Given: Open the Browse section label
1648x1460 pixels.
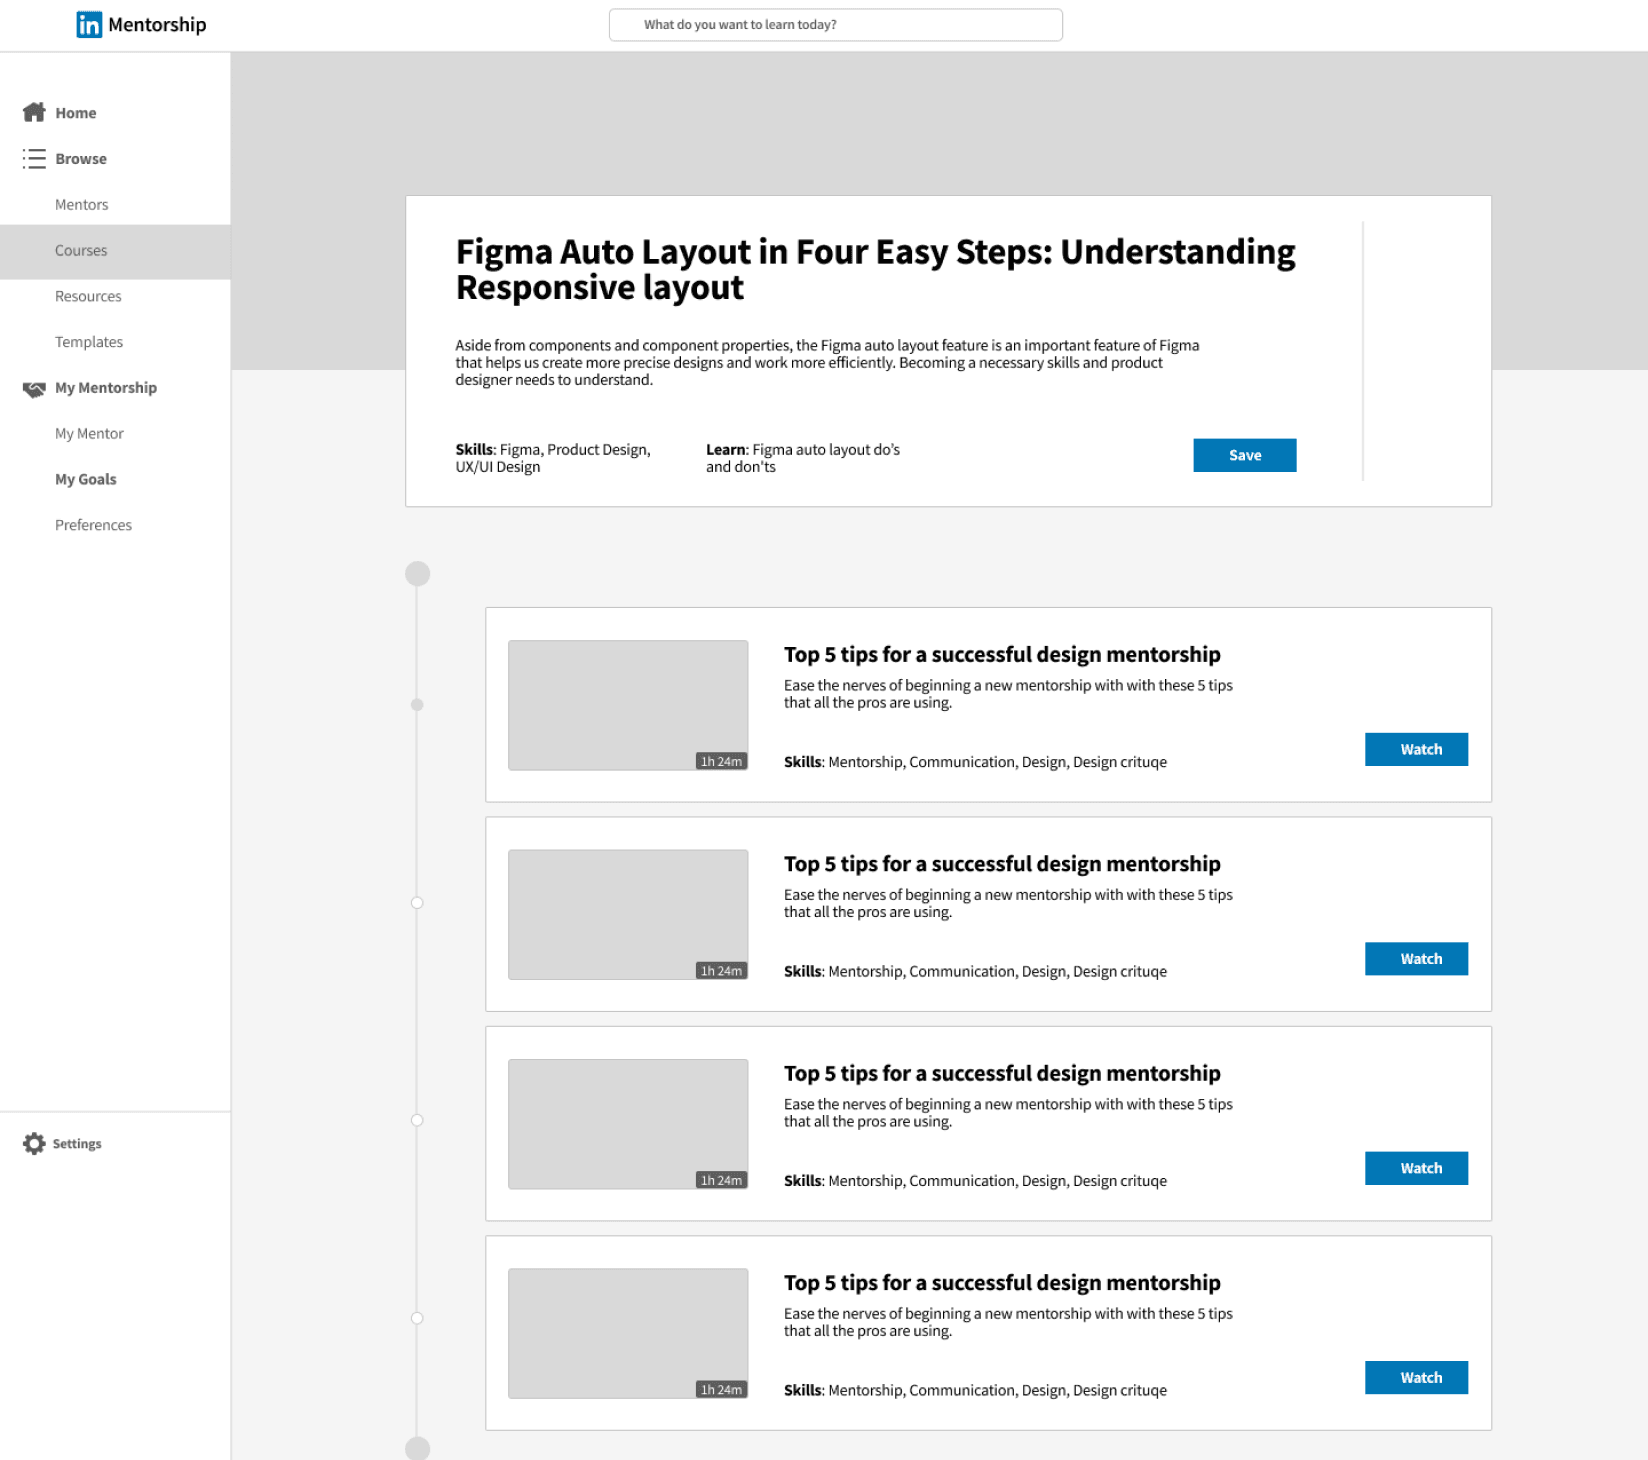Looking at the screenshot, I should [x=81, y=159].
